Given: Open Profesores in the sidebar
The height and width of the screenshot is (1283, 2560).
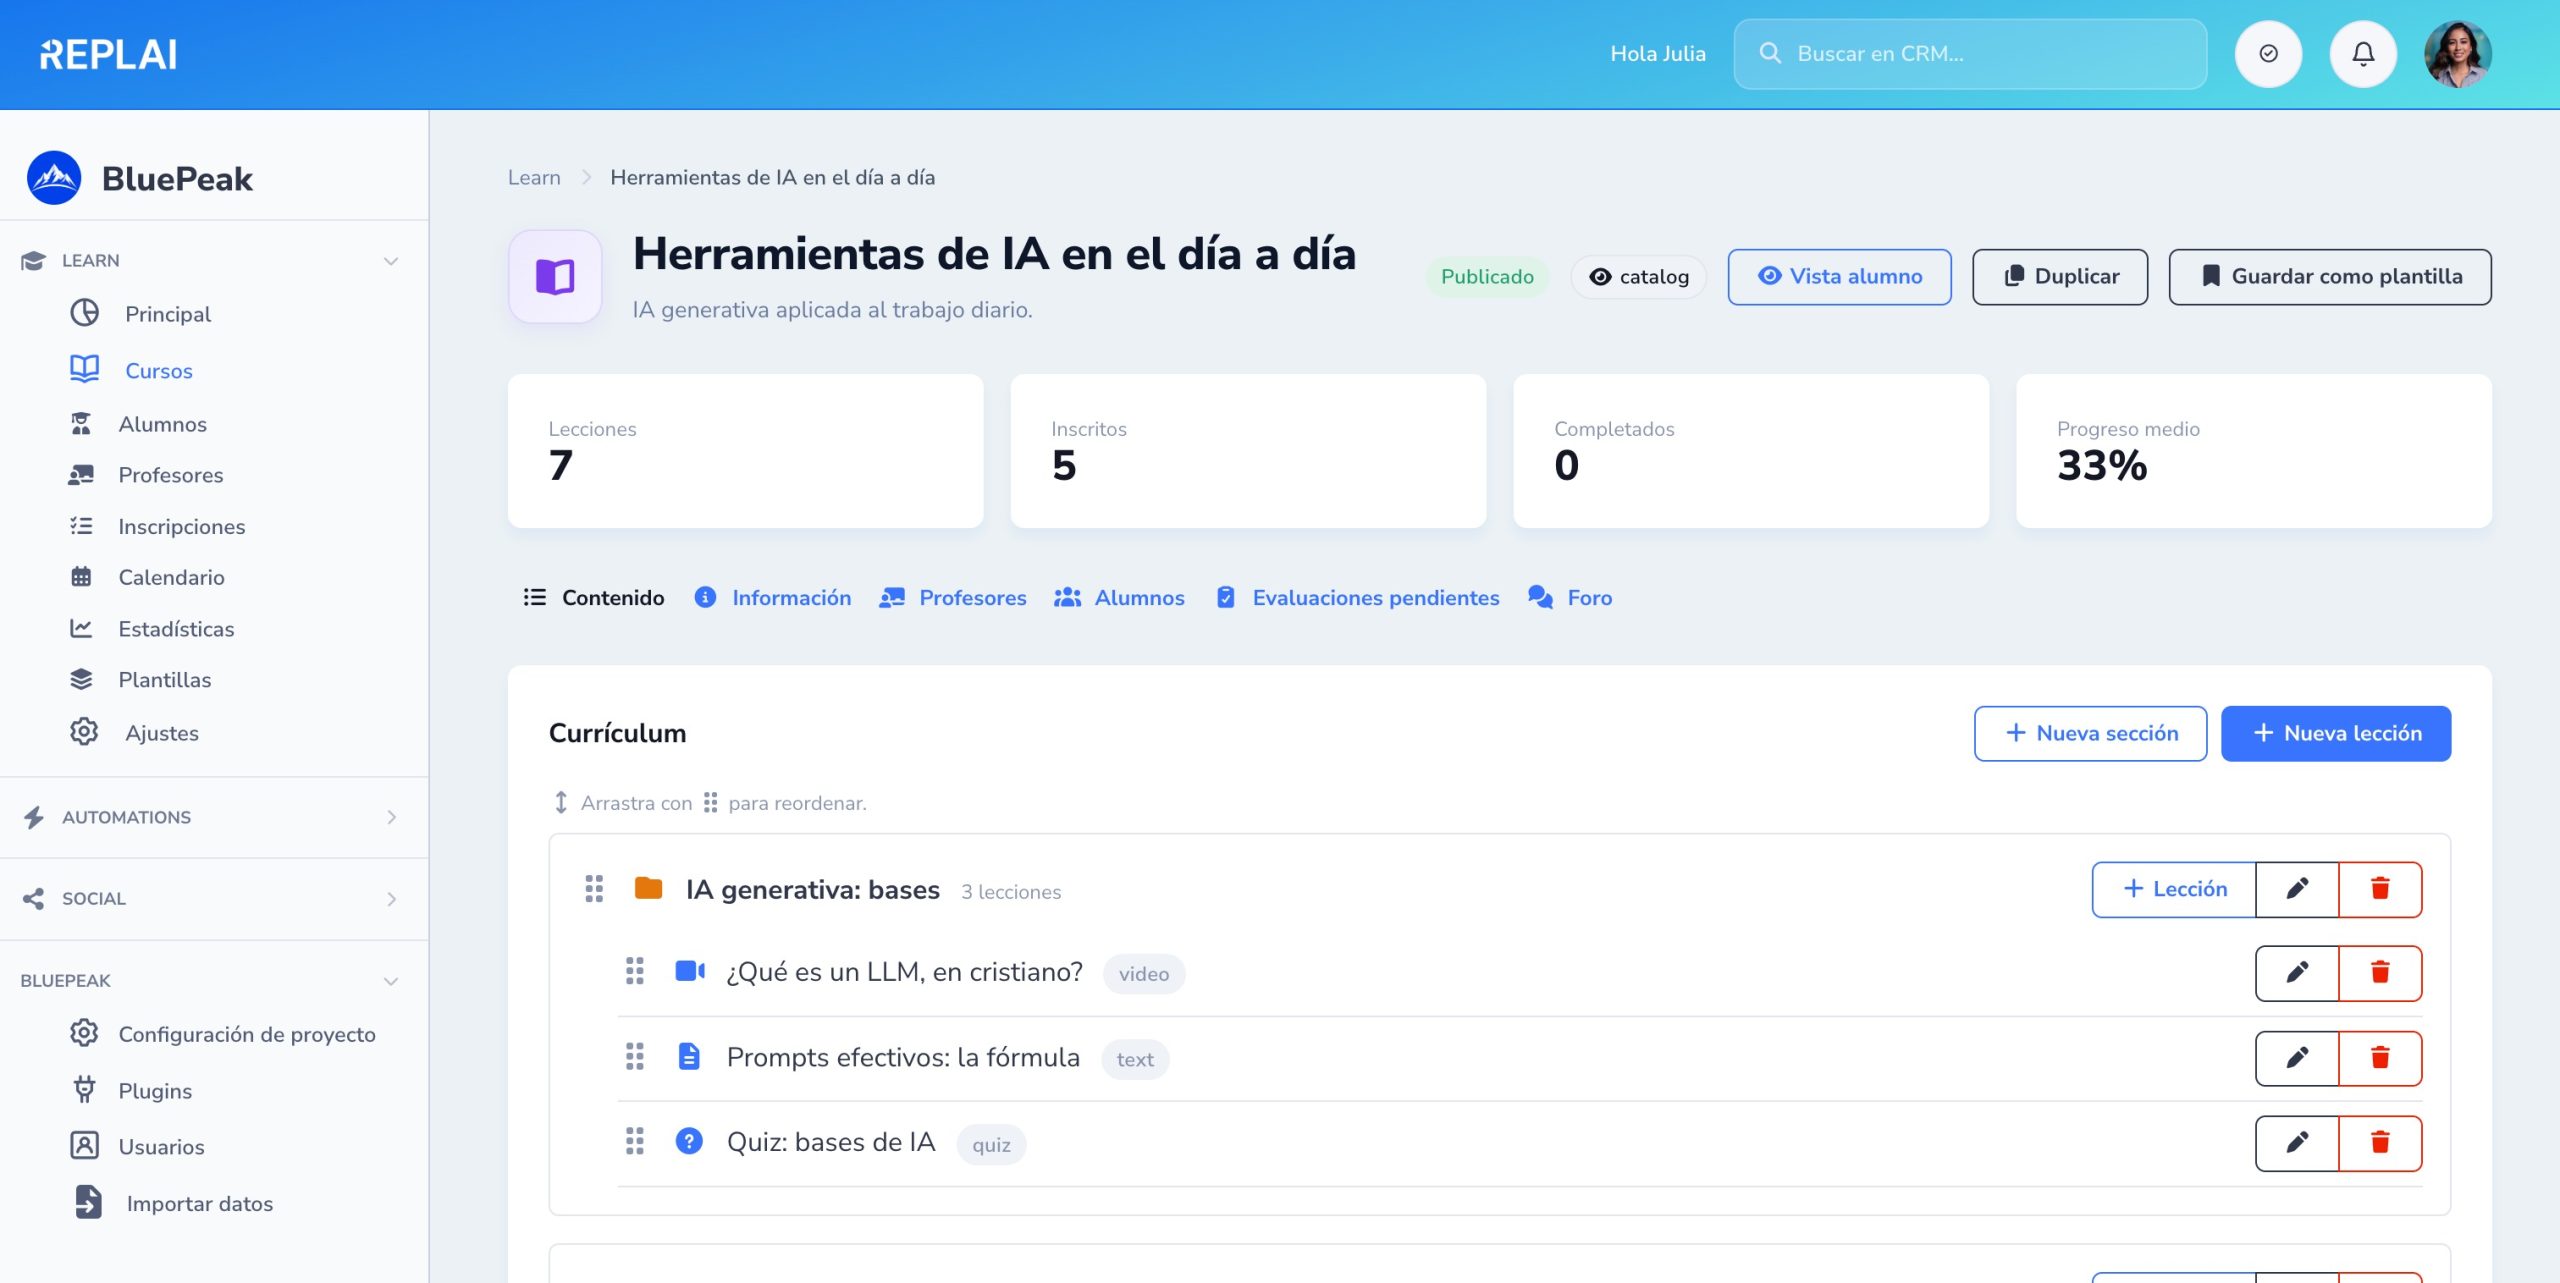Looking at the screenshot, I should 145,475.
